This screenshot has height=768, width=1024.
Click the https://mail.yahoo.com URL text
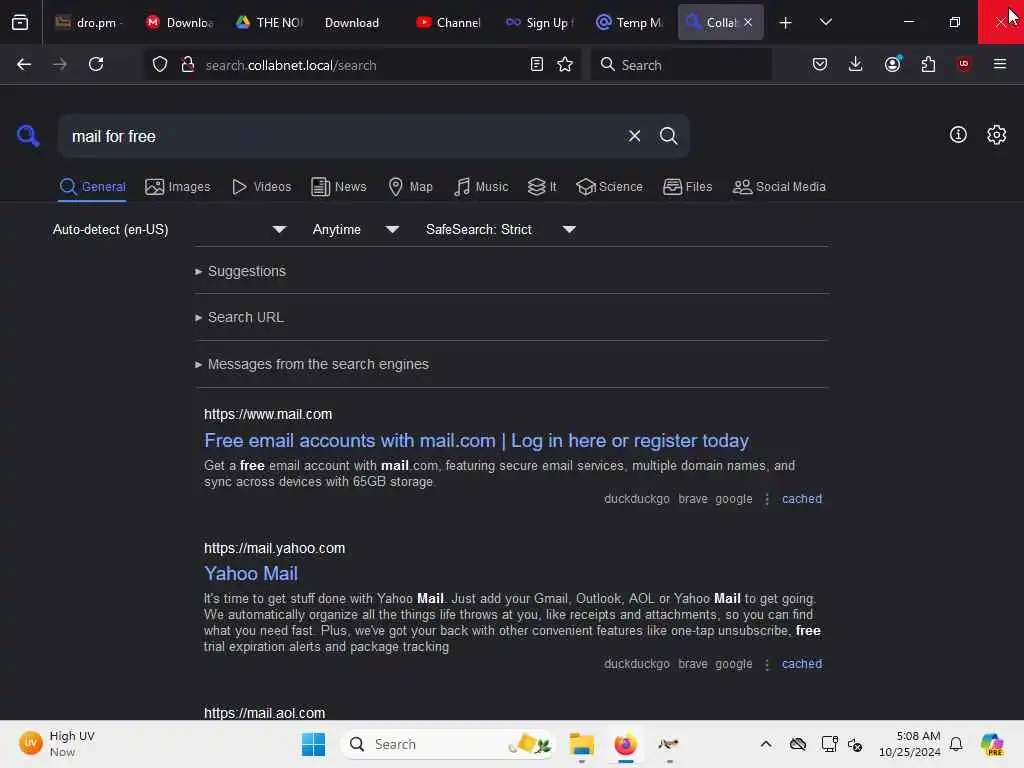click(x=274, y=548)
